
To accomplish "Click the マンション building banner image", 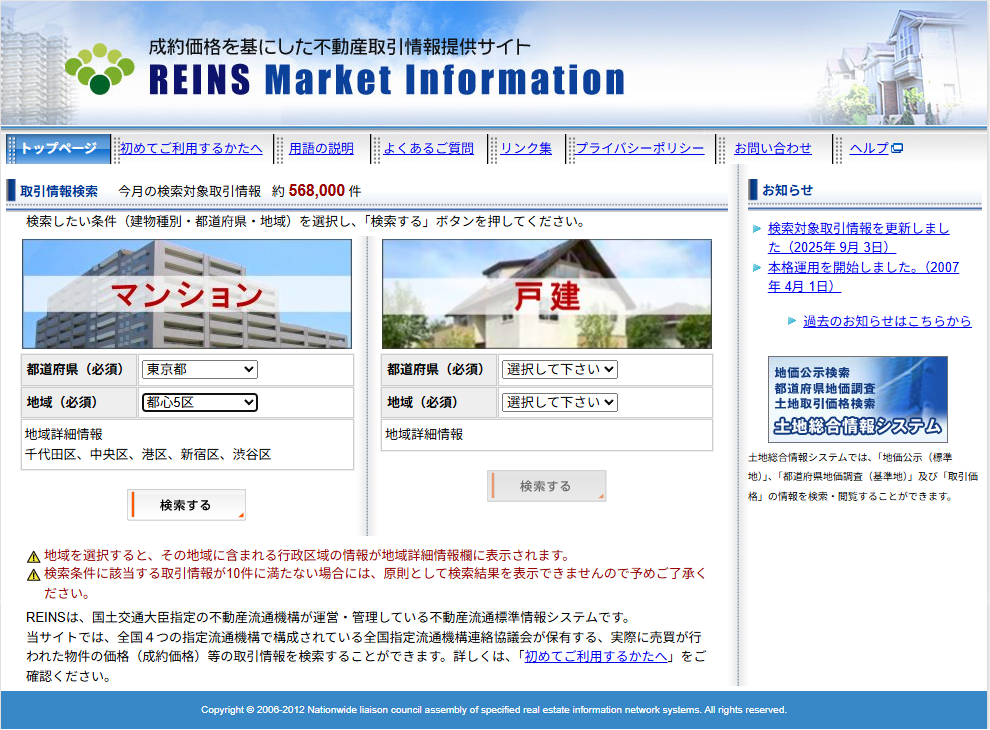I will (187, 294).
